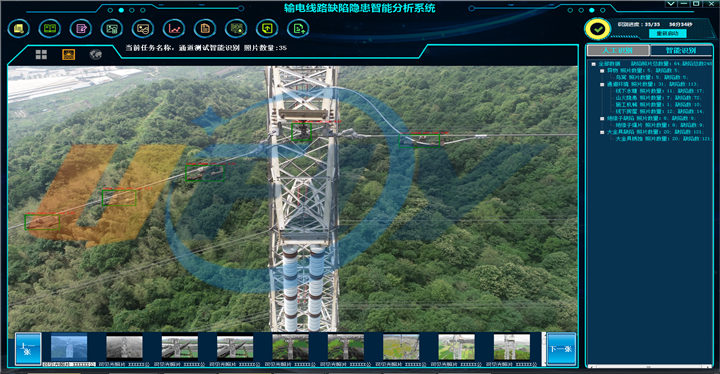Switch to the 人工识别 tab

pos(618,50)
